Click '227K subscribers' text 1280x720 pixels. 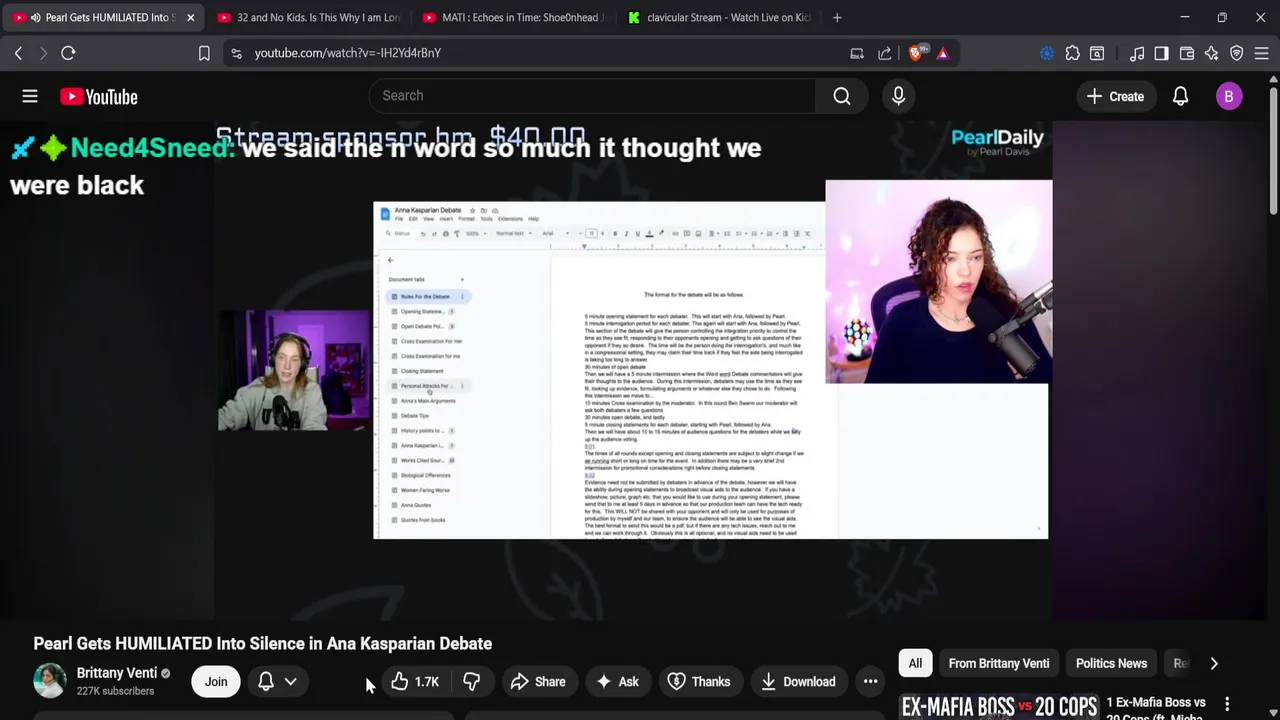115,691
